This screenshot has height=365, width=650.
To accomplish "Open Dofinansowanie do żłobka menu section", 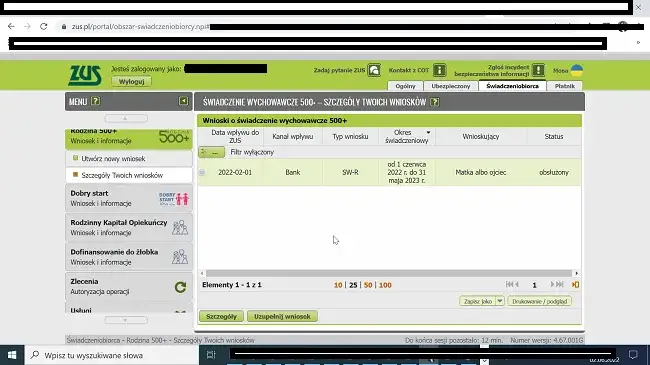I will (x=129, y=257).
